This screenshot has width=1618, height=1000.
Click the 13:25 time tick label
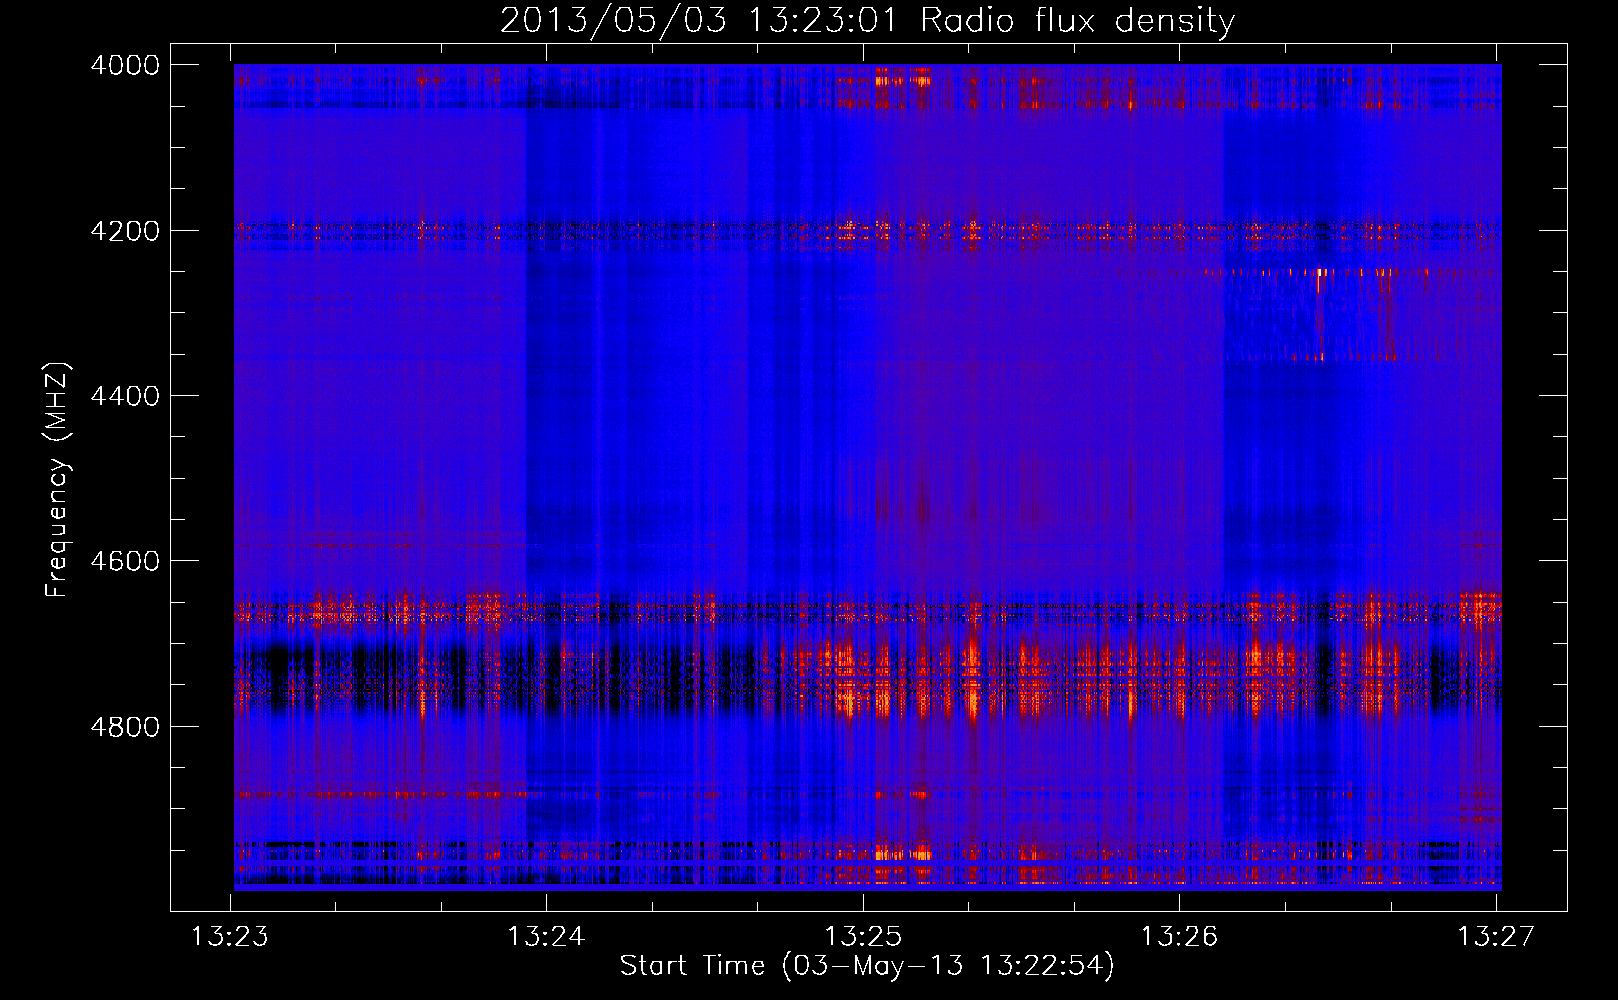tap(863, 937)
